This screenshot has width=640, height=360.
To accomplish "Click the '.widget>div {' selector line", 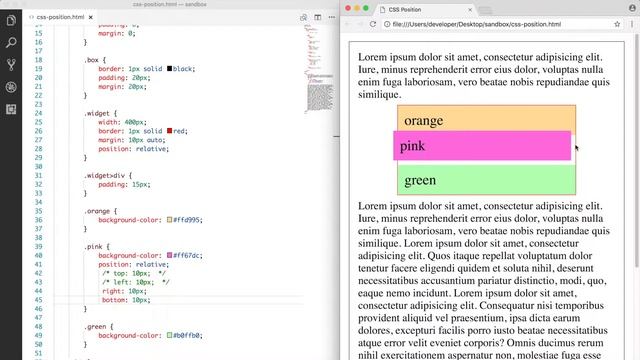I will point(108,176).
